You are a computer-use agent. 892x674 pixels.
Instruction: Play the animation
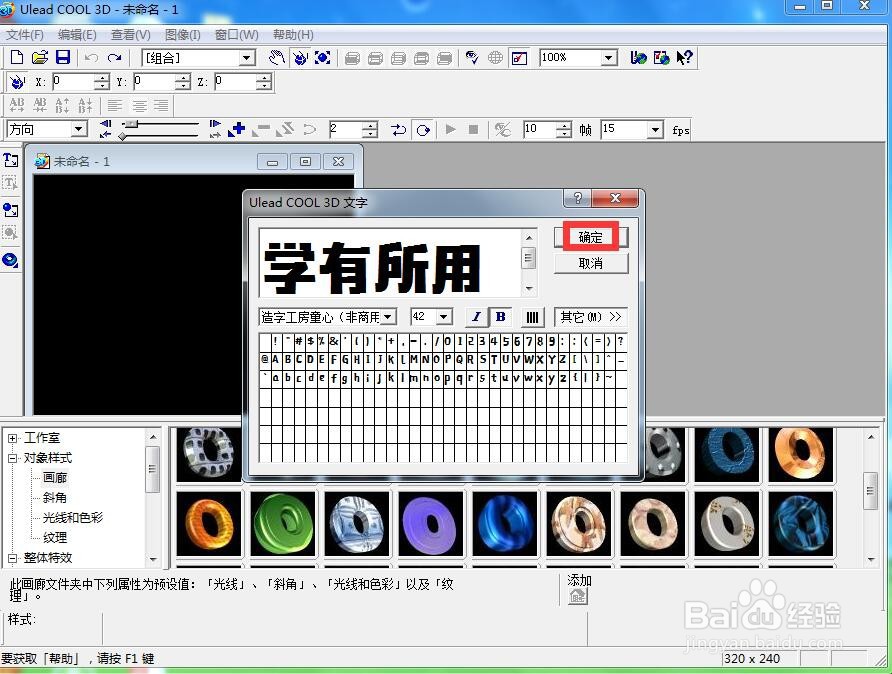(x=451, y=129)
